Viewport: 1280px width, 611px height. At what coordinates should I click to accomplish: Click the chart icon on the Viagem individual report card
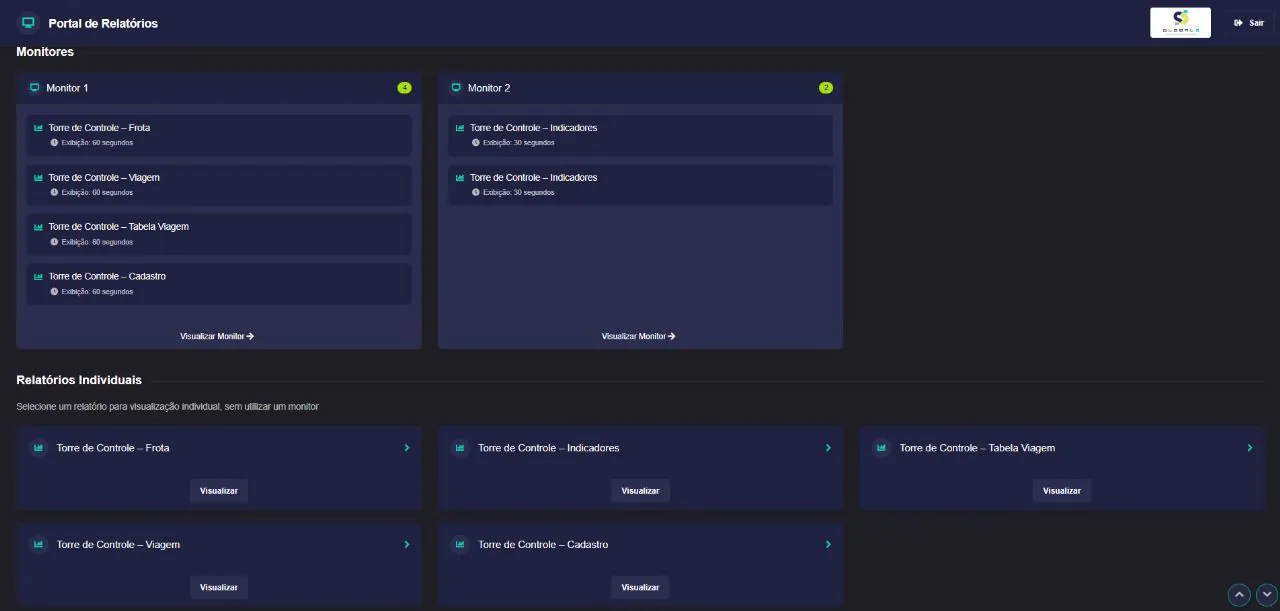tap(38, 544)
